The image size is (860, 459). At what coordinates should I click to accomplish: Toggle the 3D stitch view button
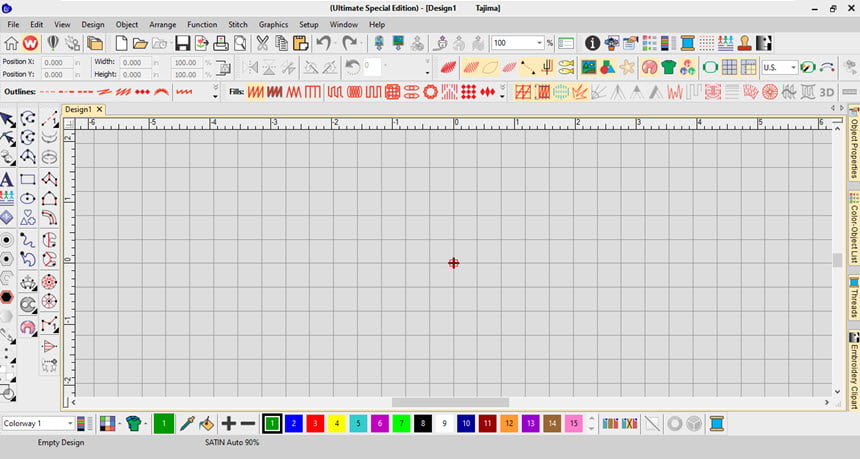click(x=827, y=92)
